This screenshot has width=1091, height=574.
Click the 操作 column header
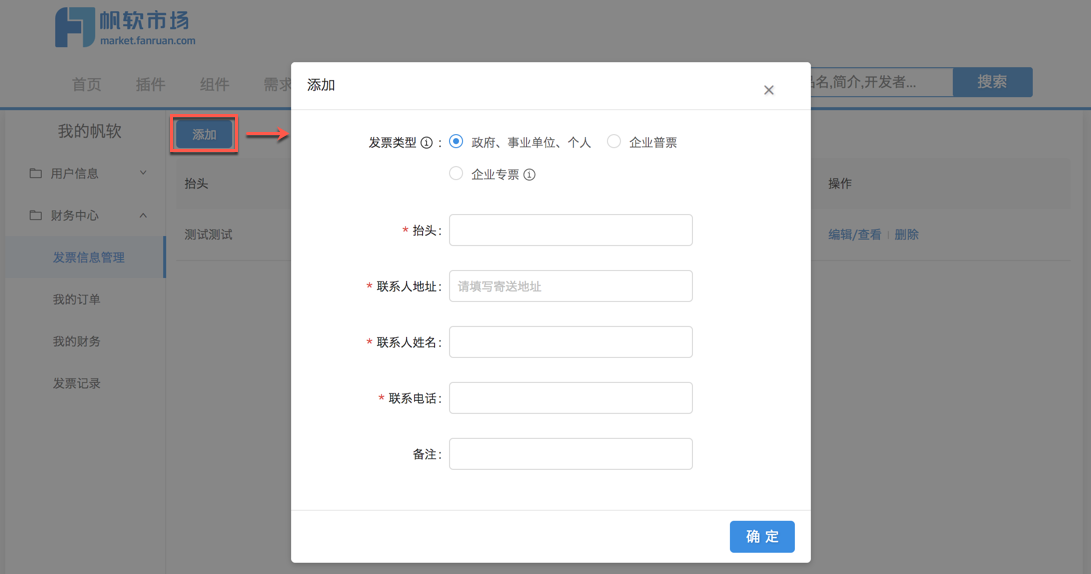click(x=840, y=184)
